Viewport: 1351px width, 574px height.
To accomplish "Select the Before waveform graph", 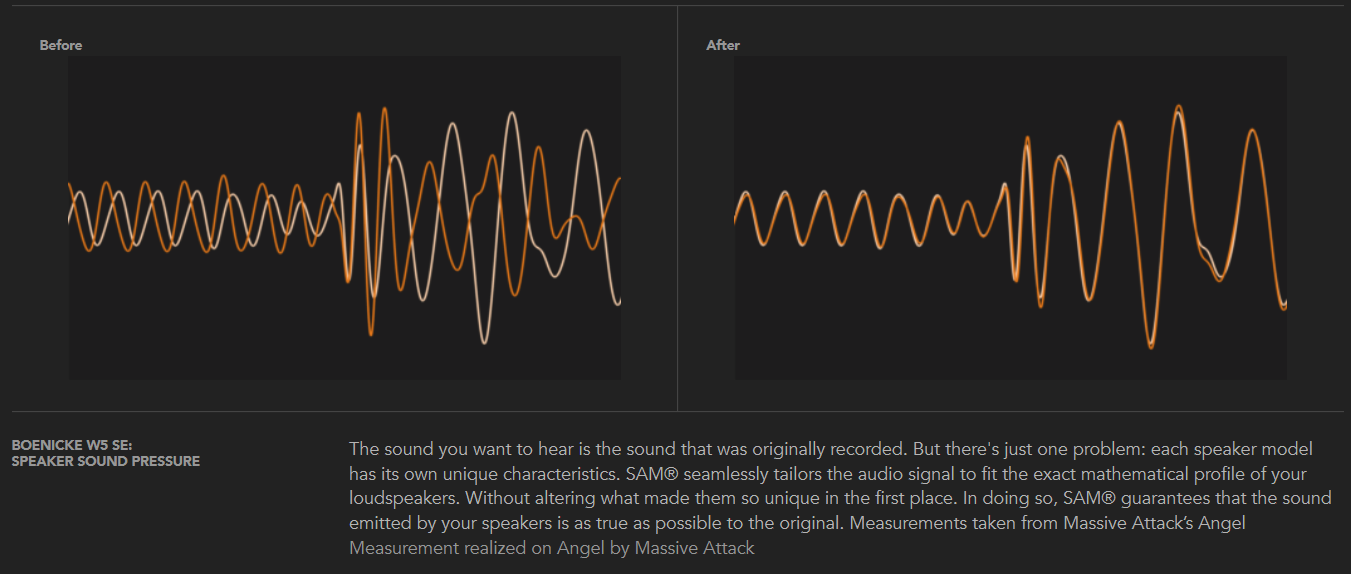I will click(x=345, y=217).
